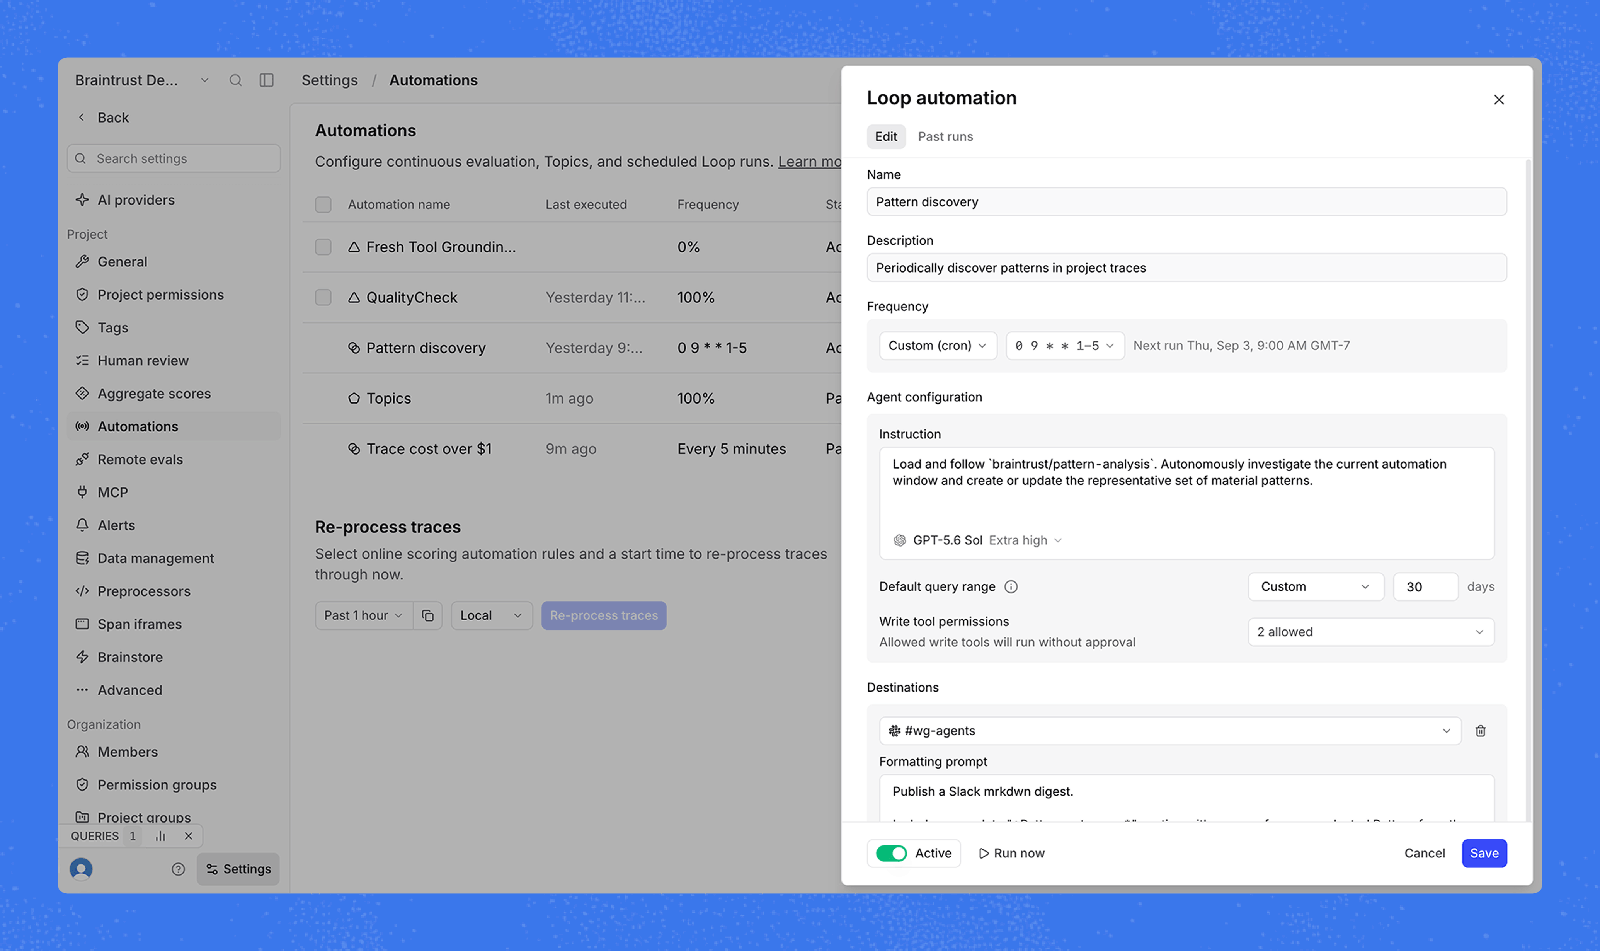Follow the Learn more link

point(809,162)
